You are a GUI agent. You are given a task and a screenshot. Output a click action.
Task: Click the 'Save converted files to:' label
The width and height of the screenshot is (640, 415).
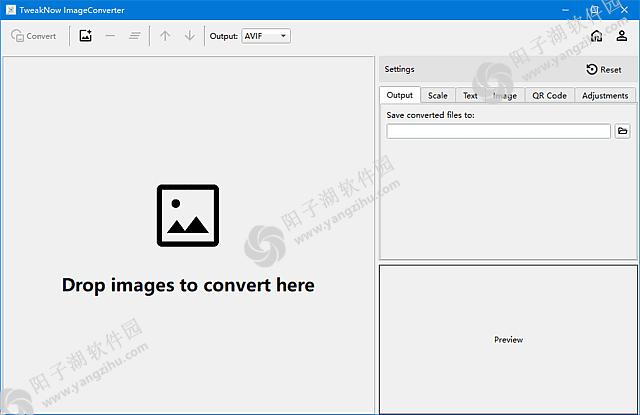click(430, 115)
